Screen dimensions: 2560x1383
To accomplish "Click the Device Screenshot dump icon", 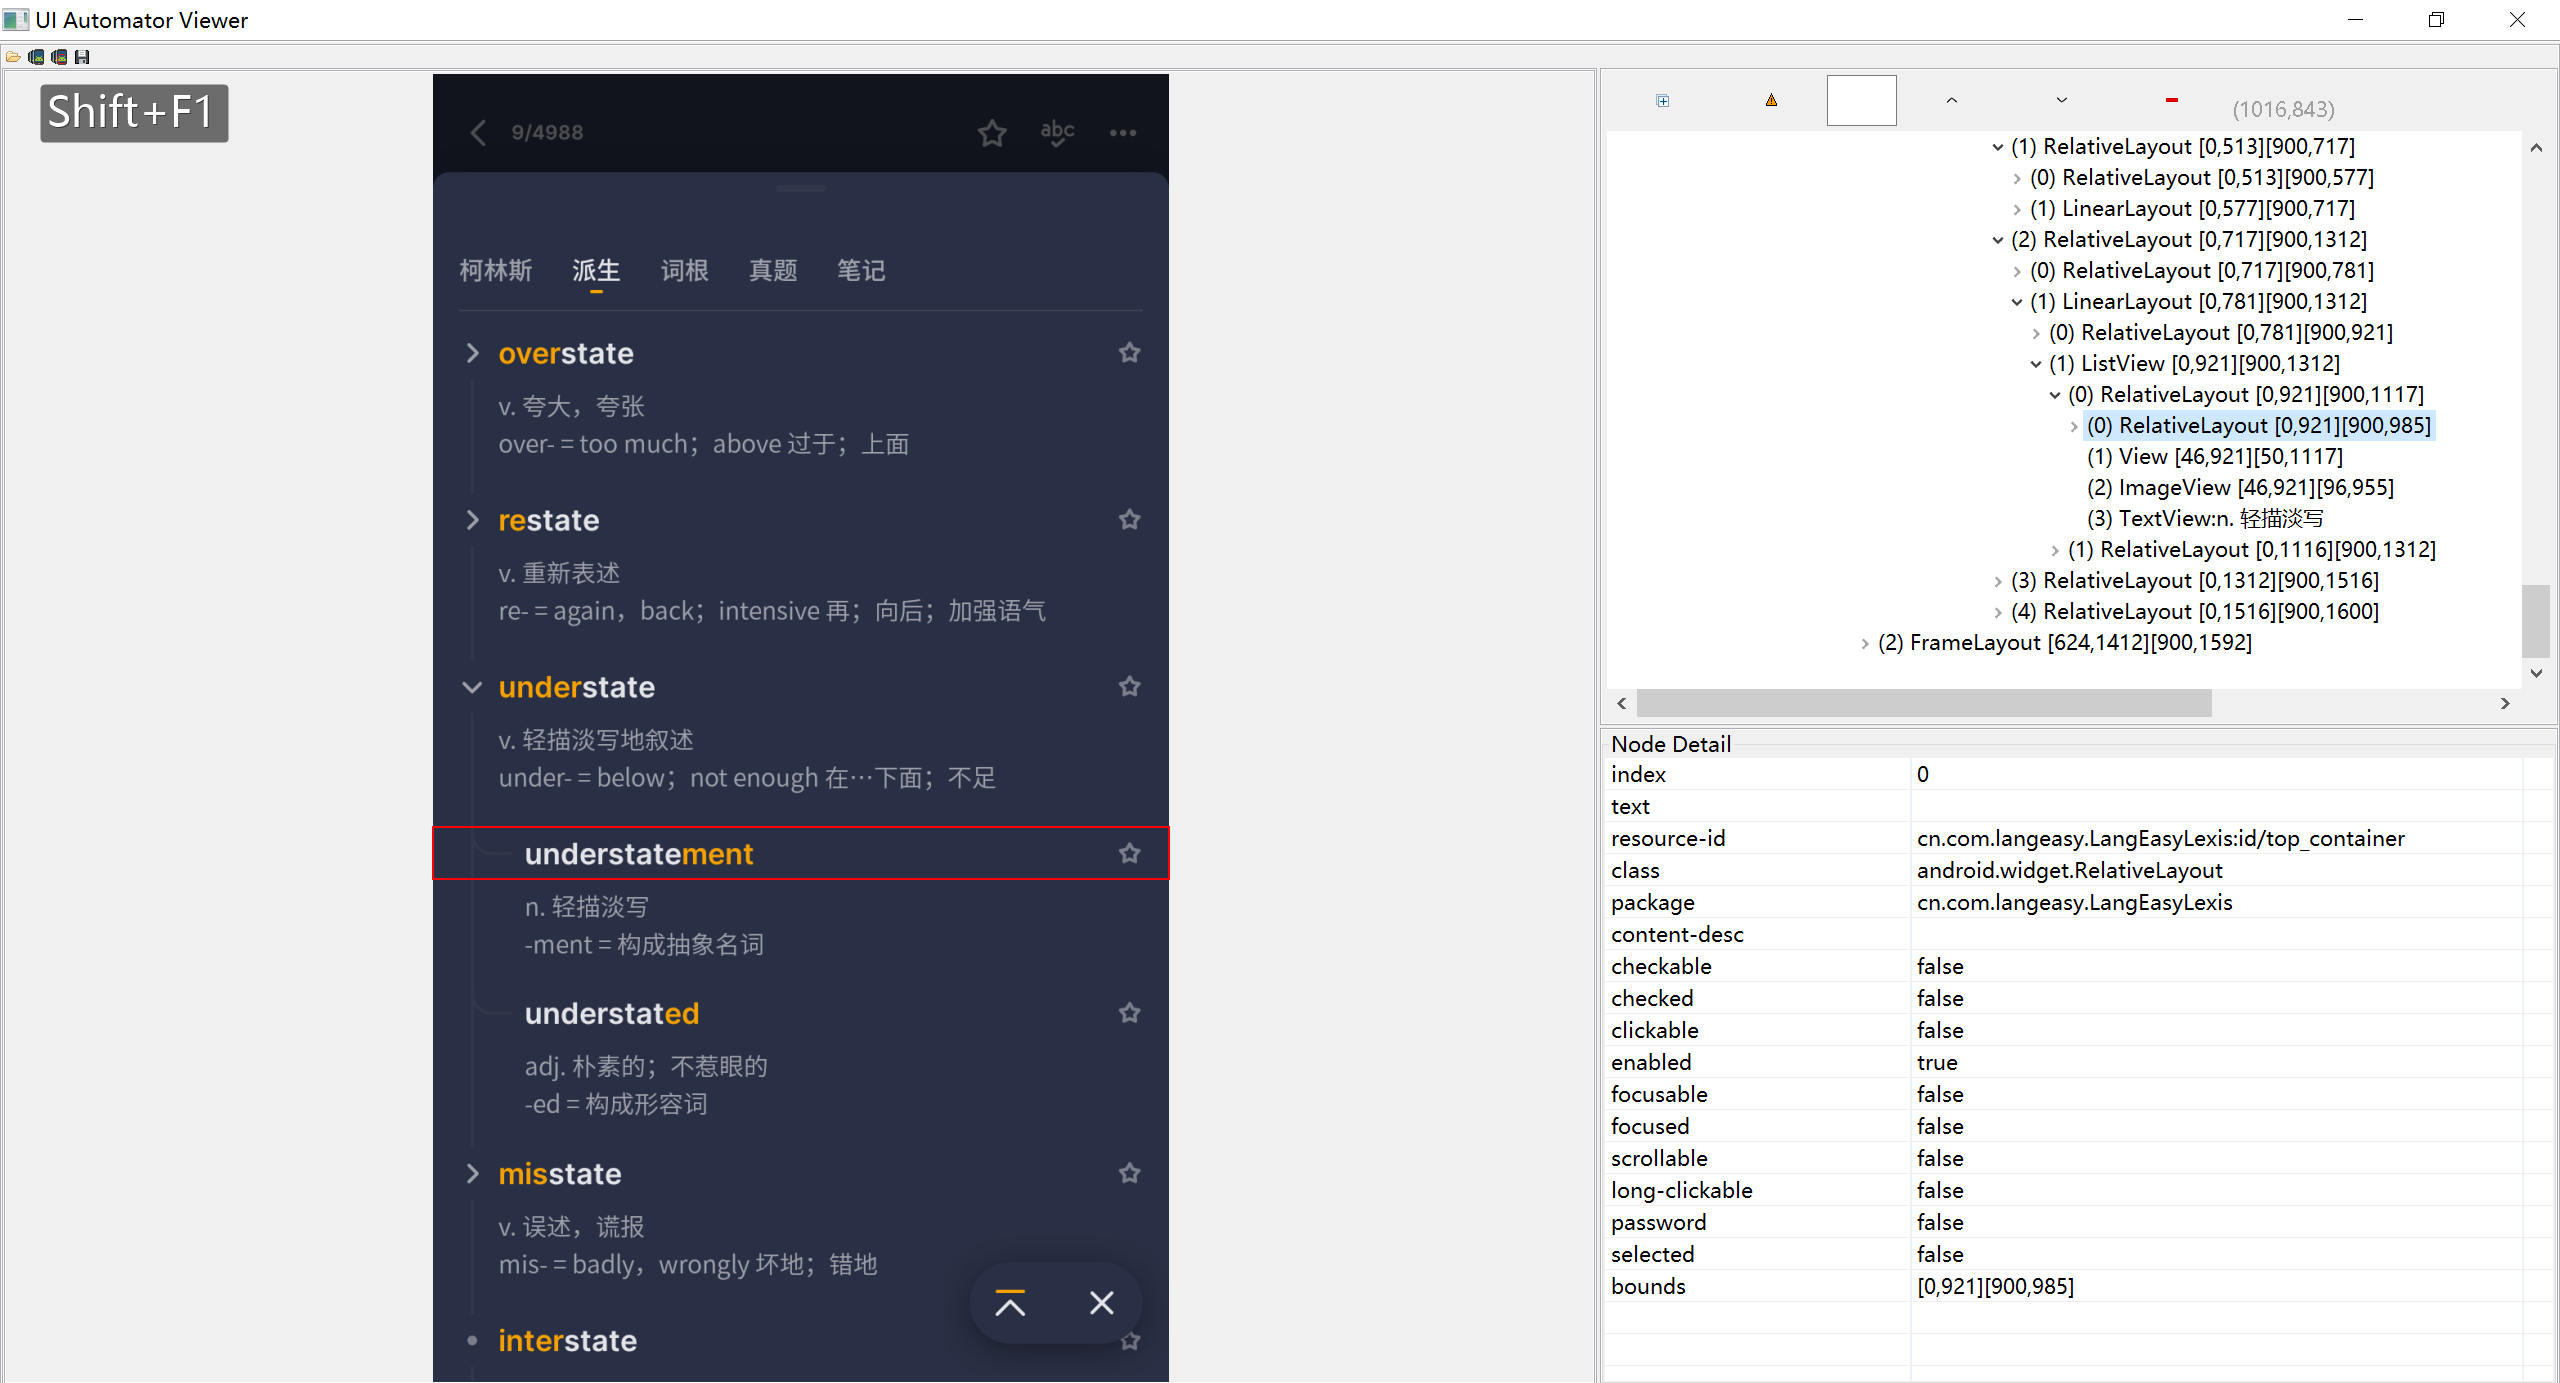I will click(x=36, y=57).
